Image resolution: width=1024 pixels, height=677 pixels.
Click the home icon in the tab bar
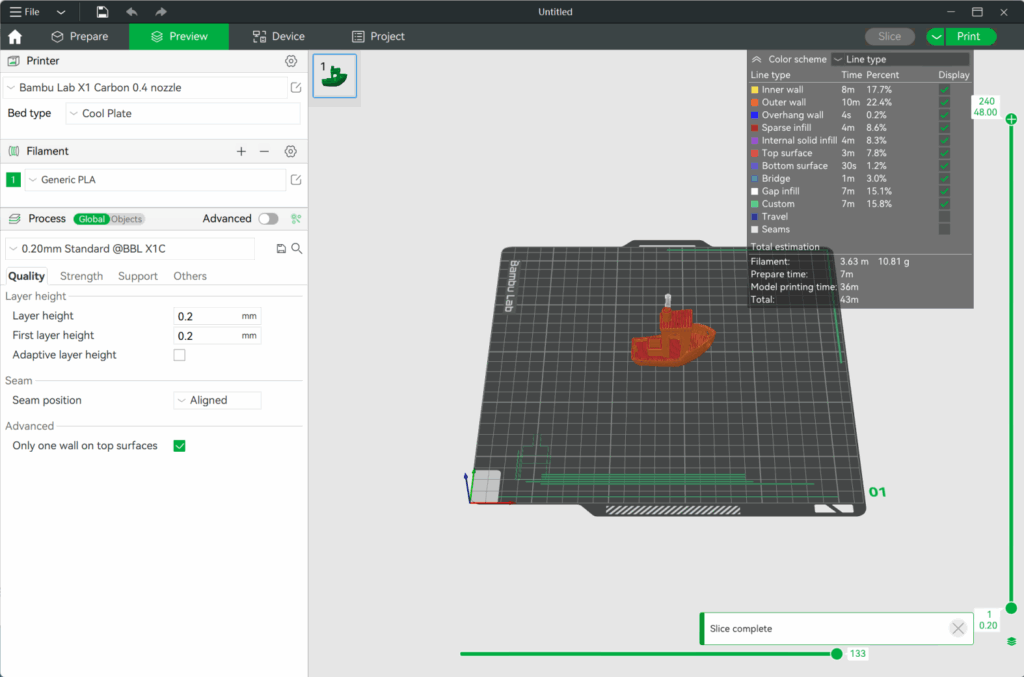(x=14, y=36)
